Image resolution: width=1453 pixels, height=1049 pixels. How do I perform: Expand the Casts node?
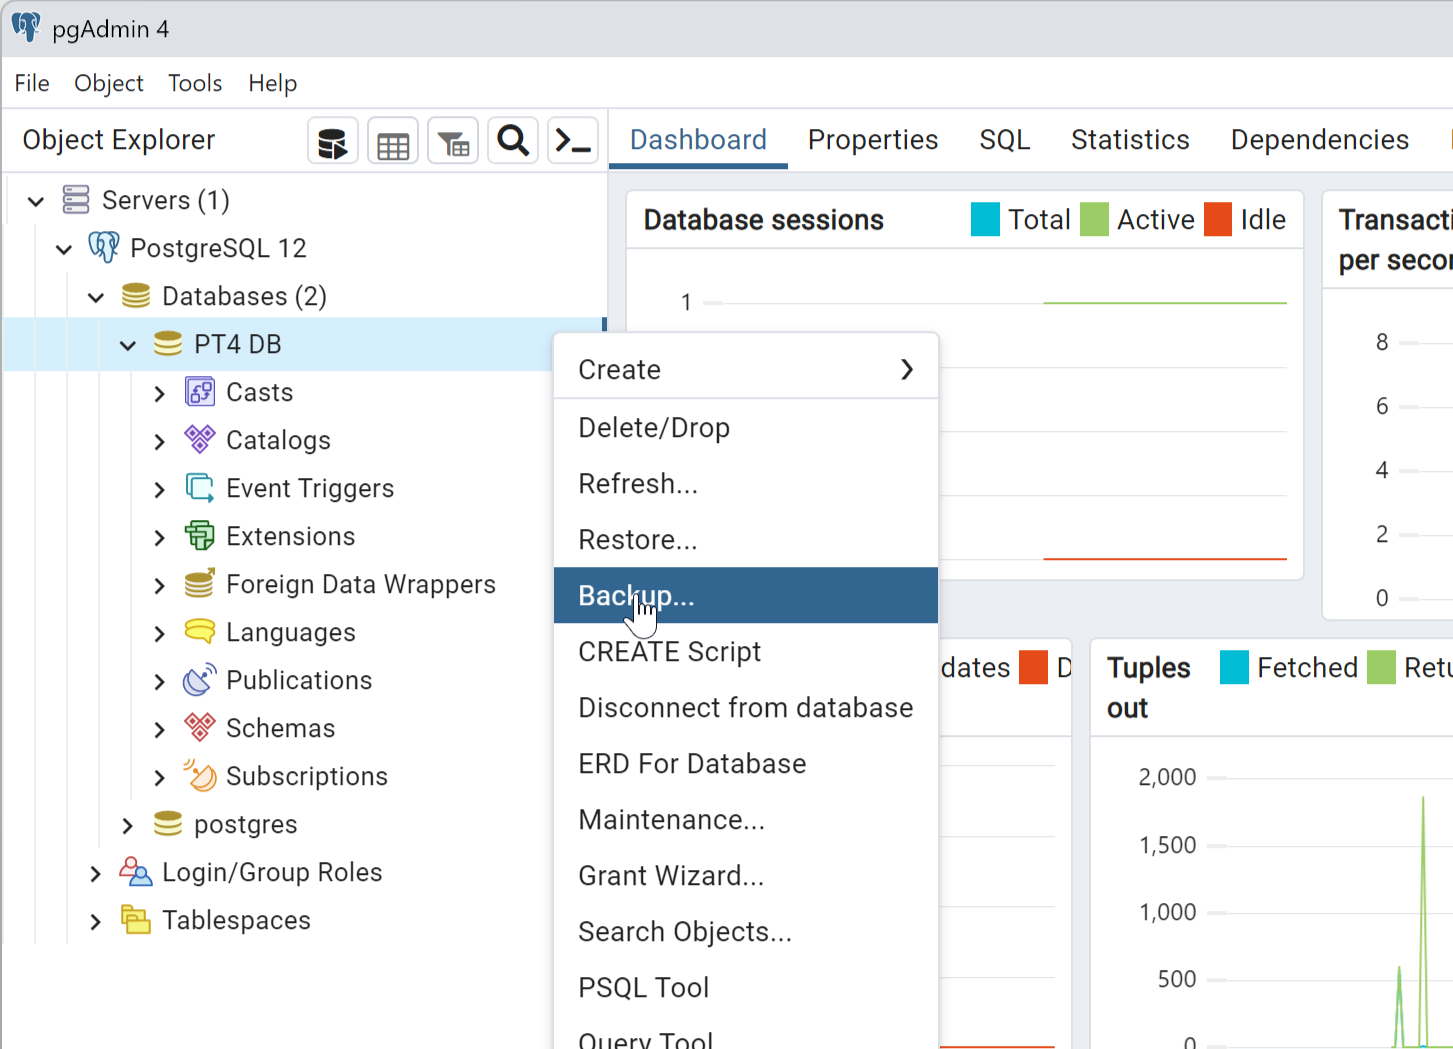click(x=160, y=393)
